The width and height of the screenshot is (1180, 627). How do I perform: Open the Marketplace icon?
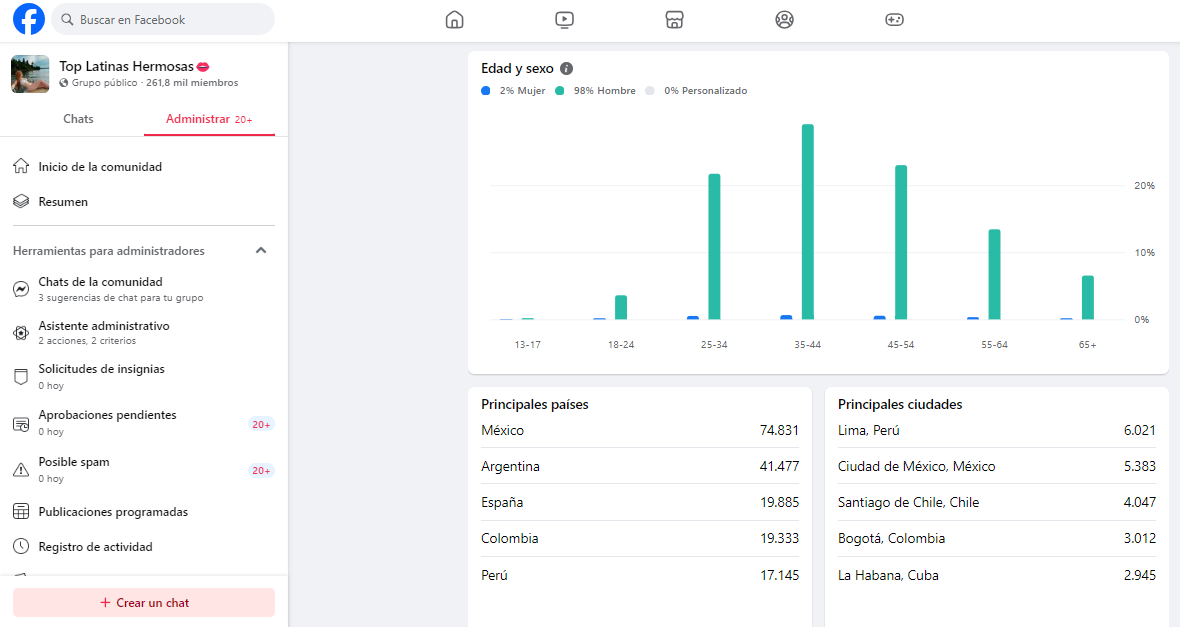click(674, 20)
